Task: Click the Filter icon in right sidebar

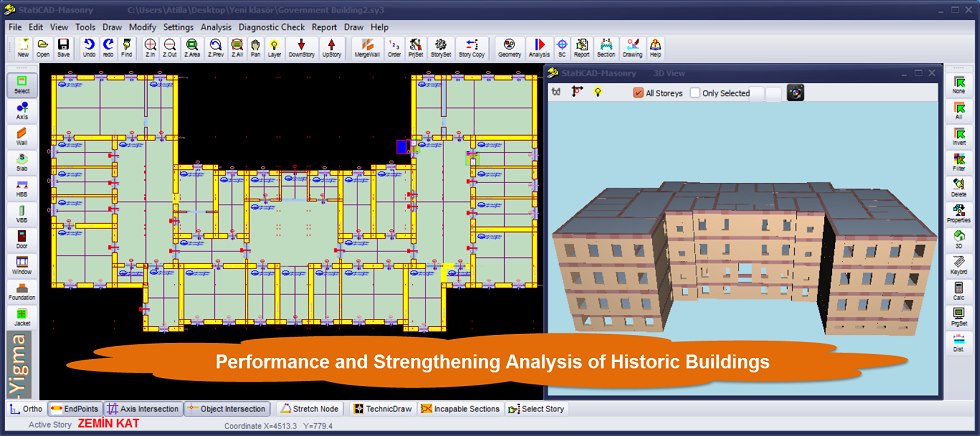Action: point(959,163)
